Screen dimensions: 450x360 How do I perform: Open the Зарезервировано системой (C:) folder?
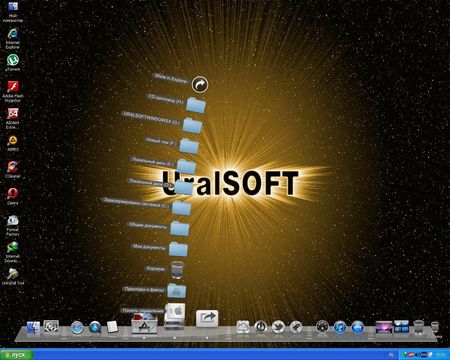pyautogui.click(x=182, y=208)
